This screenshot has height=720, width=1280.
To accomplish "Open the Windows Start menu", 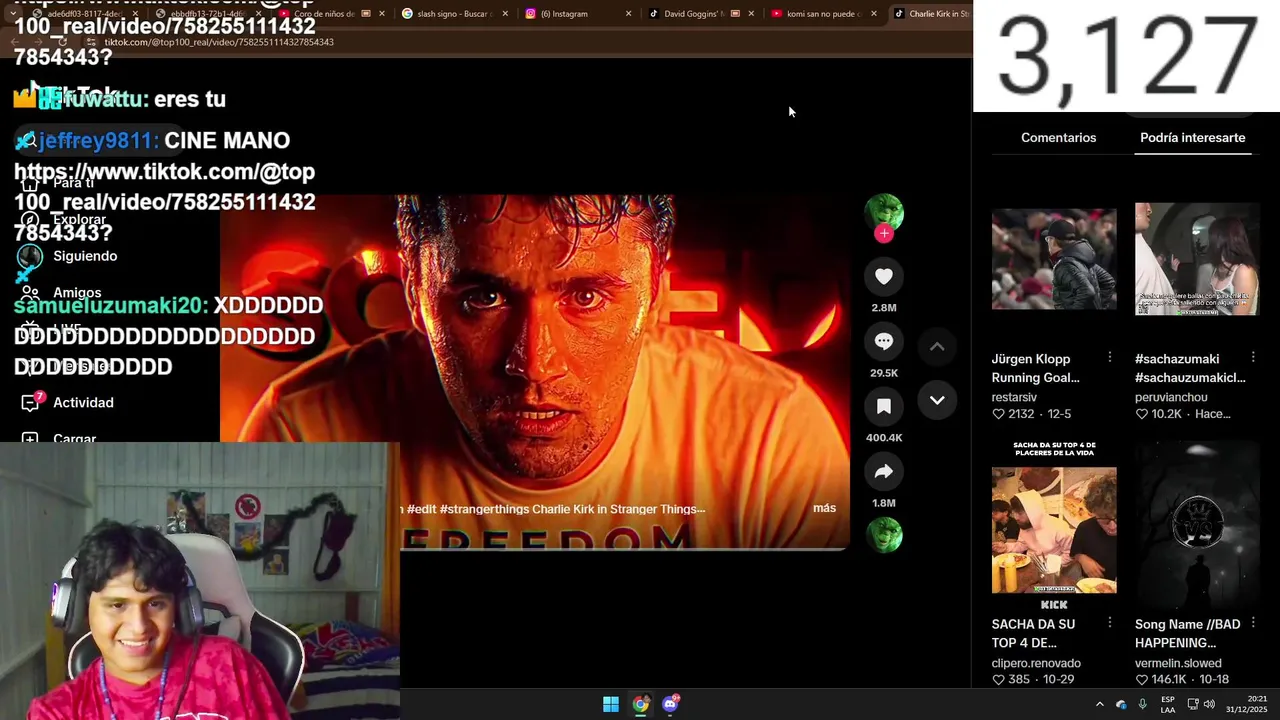I will (611, 704).
